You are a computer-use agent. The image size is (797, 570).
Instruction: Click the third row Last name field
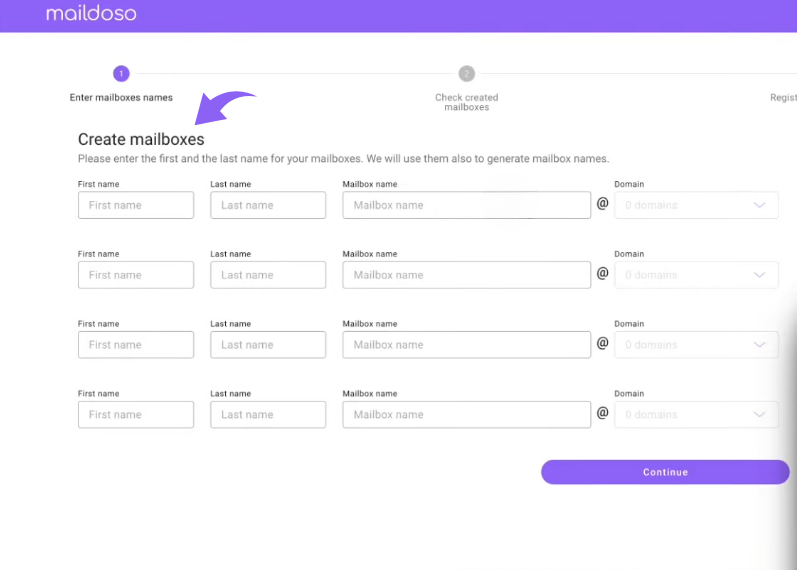click(x=268, y=345)
